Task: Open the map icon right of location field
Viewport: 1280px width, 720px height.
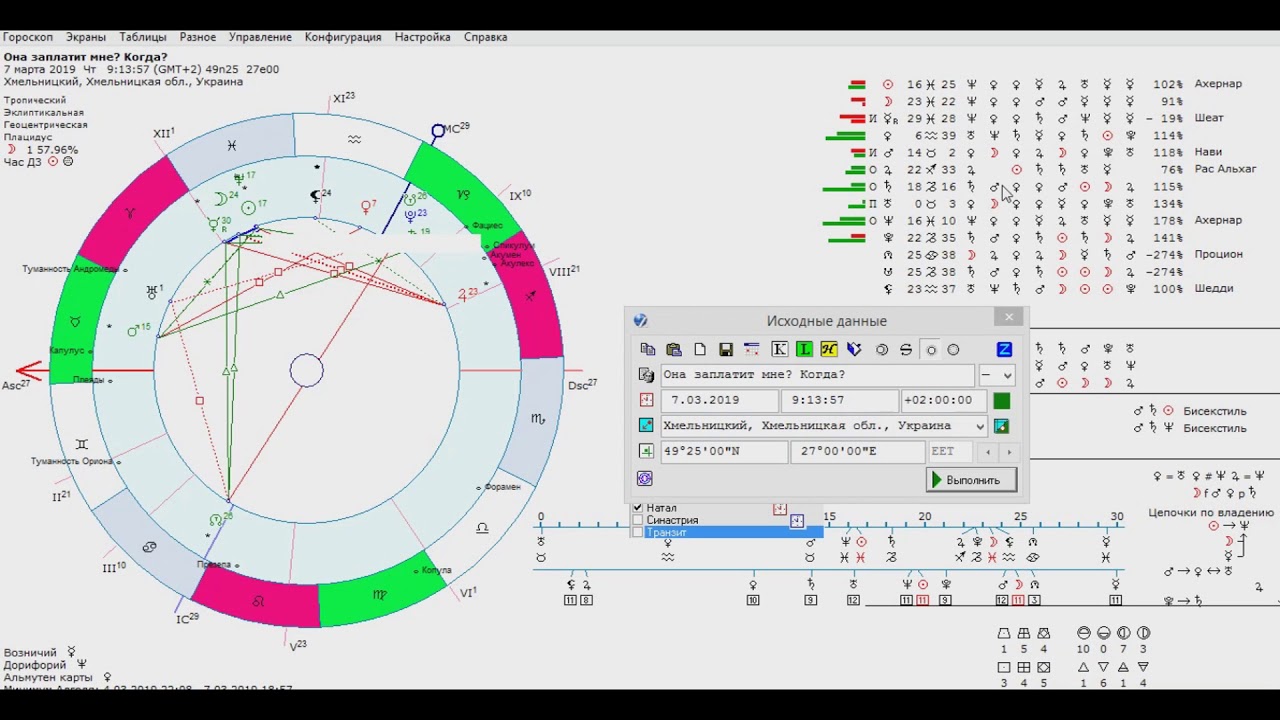Action: point(1002,426)
